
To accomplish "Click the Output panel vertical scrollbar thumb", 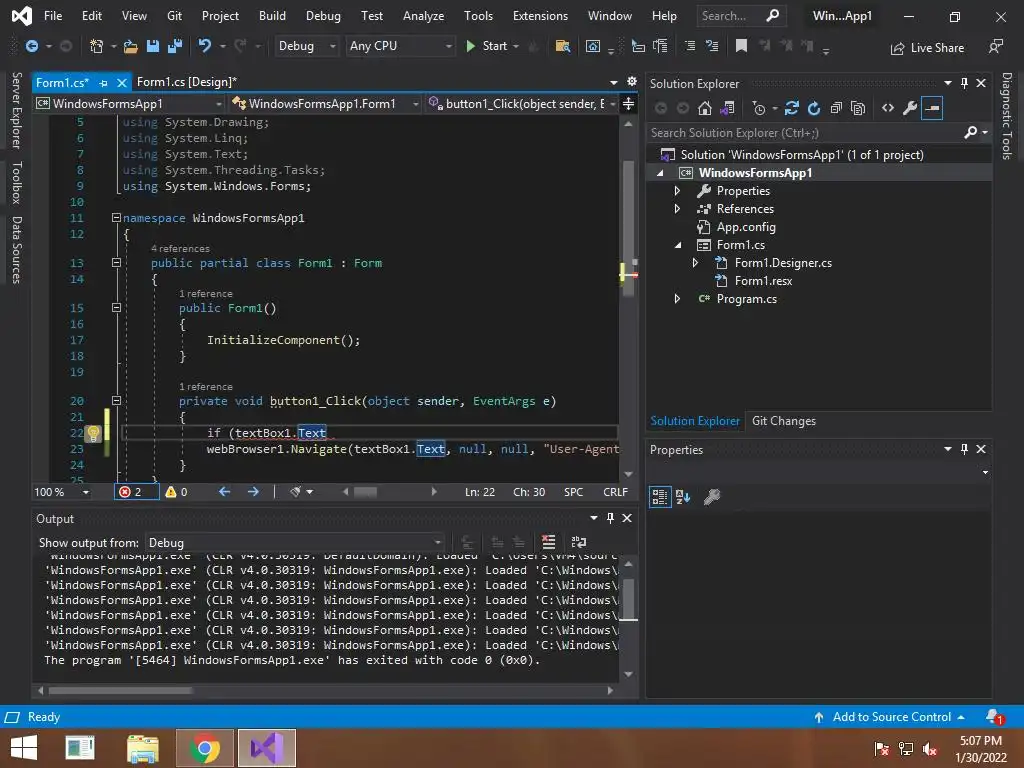I will pos(628,598).
